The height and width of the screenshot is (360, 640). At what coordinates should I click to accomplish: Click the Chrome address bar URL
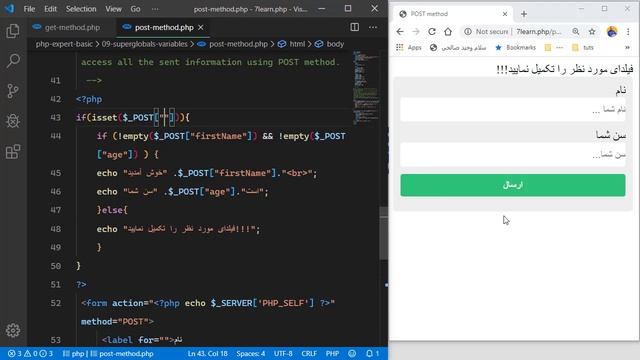pyautogui.click(x=539, y=31)
